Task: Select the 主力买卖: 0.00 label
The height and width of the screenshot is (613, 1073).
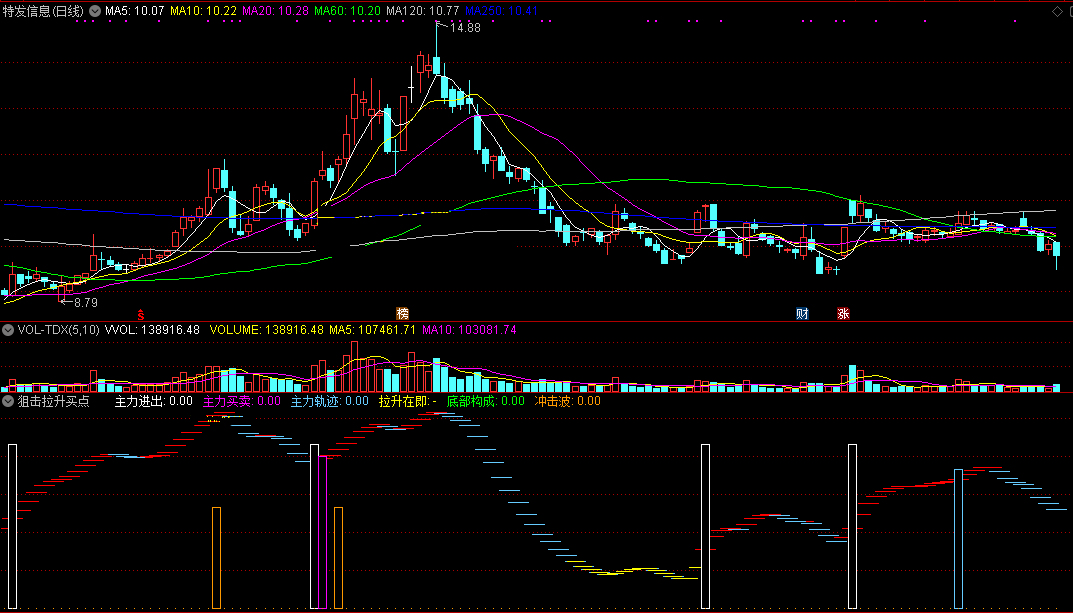Action: (x=242, y=401)
